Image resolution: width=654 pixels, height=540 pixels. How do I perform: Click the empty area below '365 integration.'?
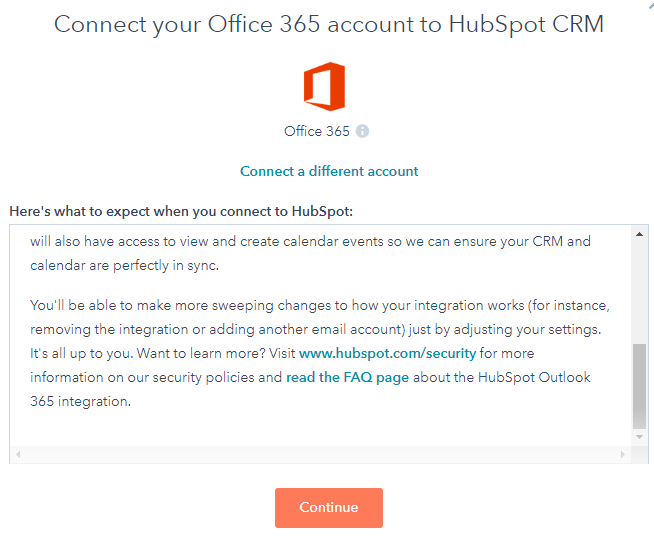[320, 428]
